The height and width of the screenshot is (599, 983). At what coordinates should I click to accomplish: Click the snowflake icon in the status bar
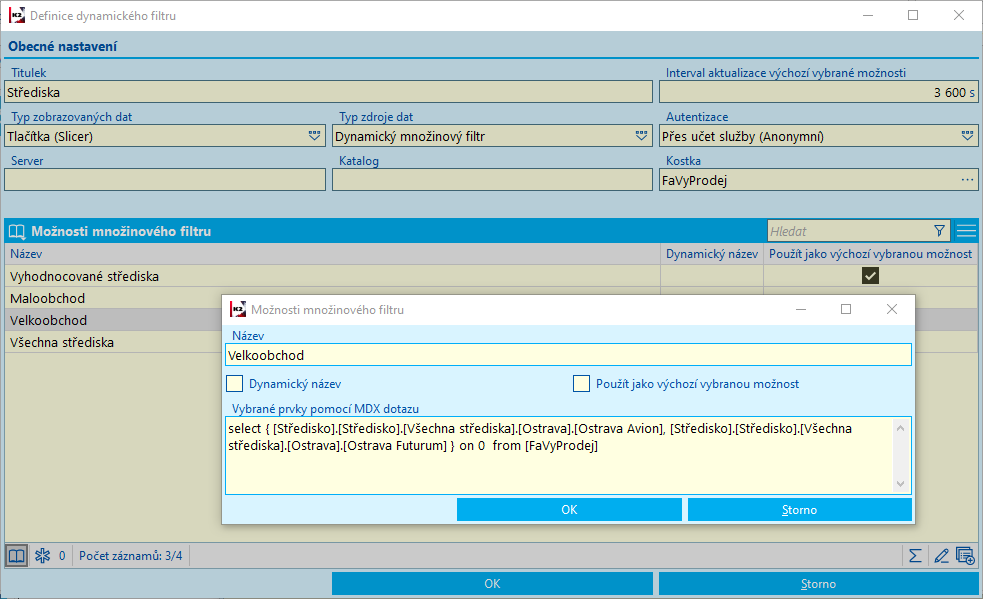pyautogui.click(x=43, y=556)
